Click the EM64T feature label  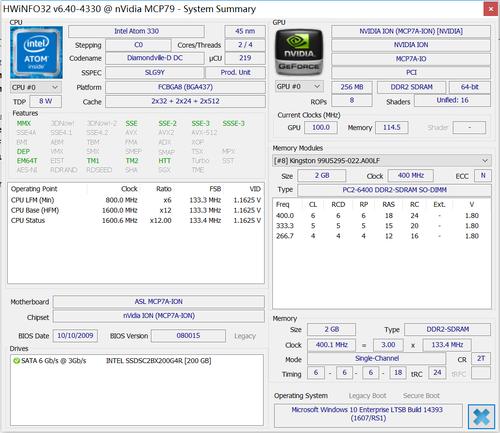27,161
